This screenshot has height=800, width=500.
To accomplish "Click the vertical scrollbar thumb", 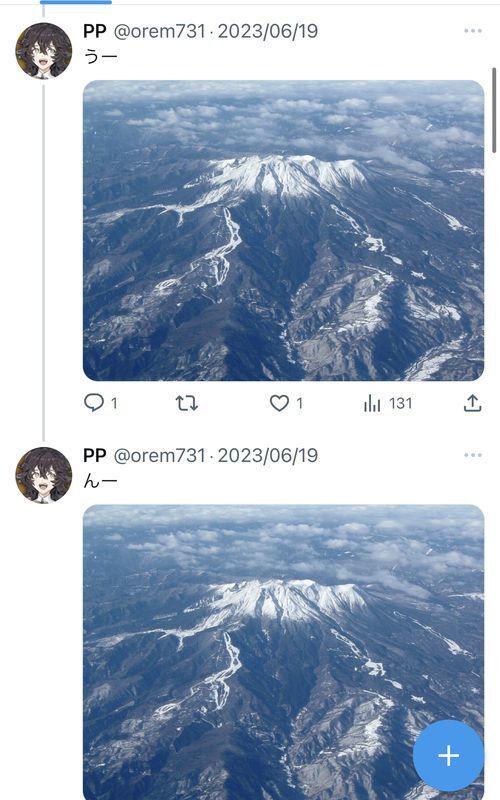I will pos(494,110).
